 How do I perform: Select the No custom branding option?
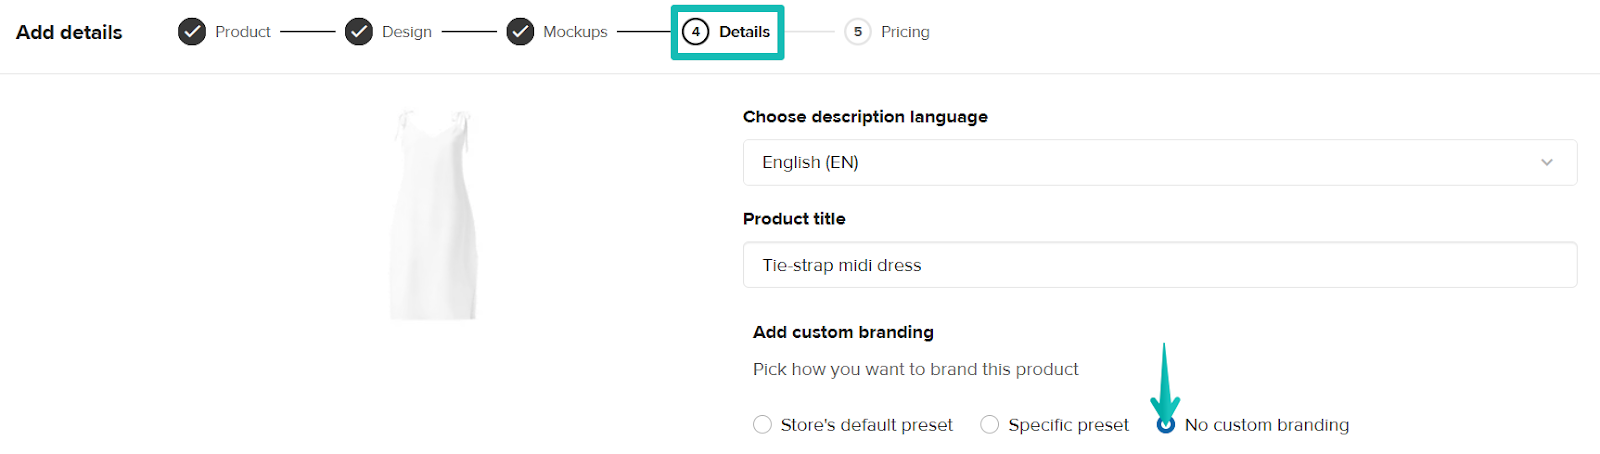(x=1166, y=425)
